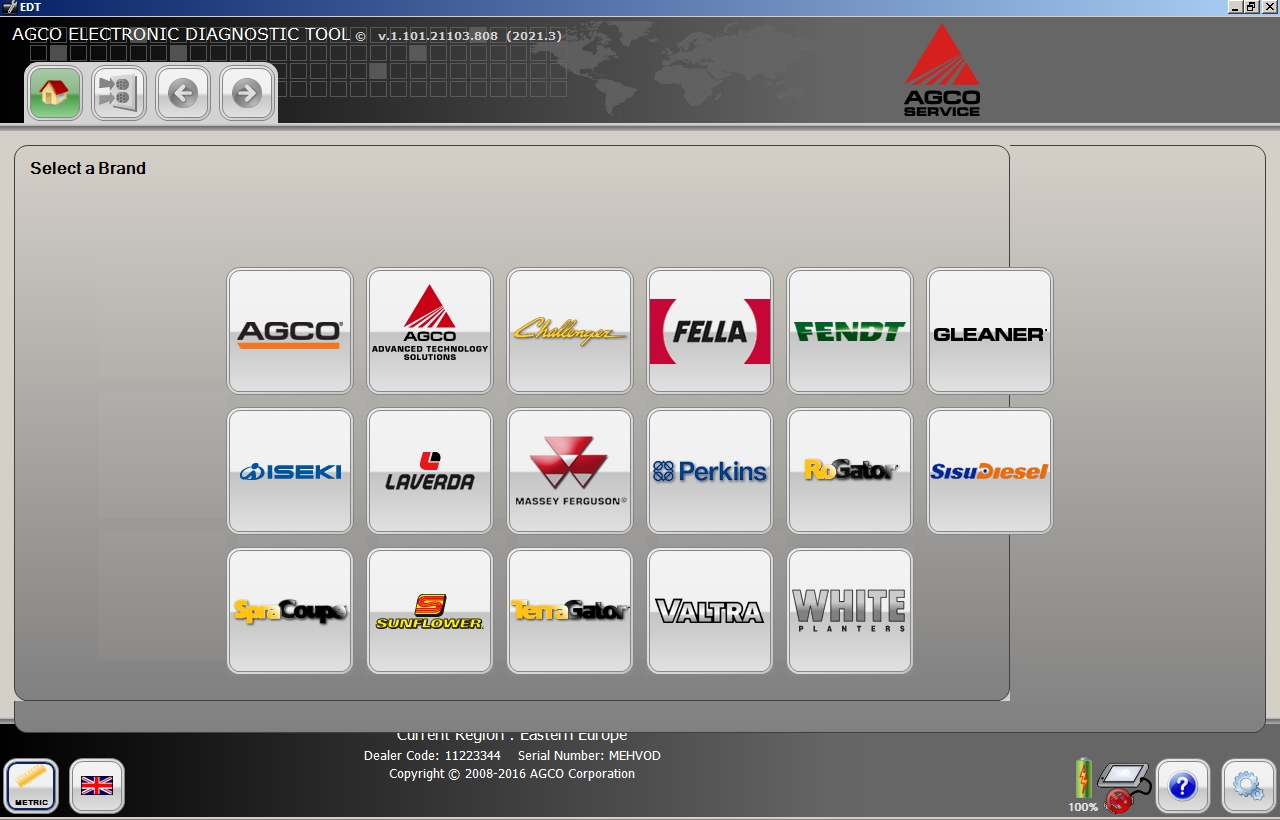Change language via the UK flag button
Screen dimensions: 1280x820
[97, 786]
